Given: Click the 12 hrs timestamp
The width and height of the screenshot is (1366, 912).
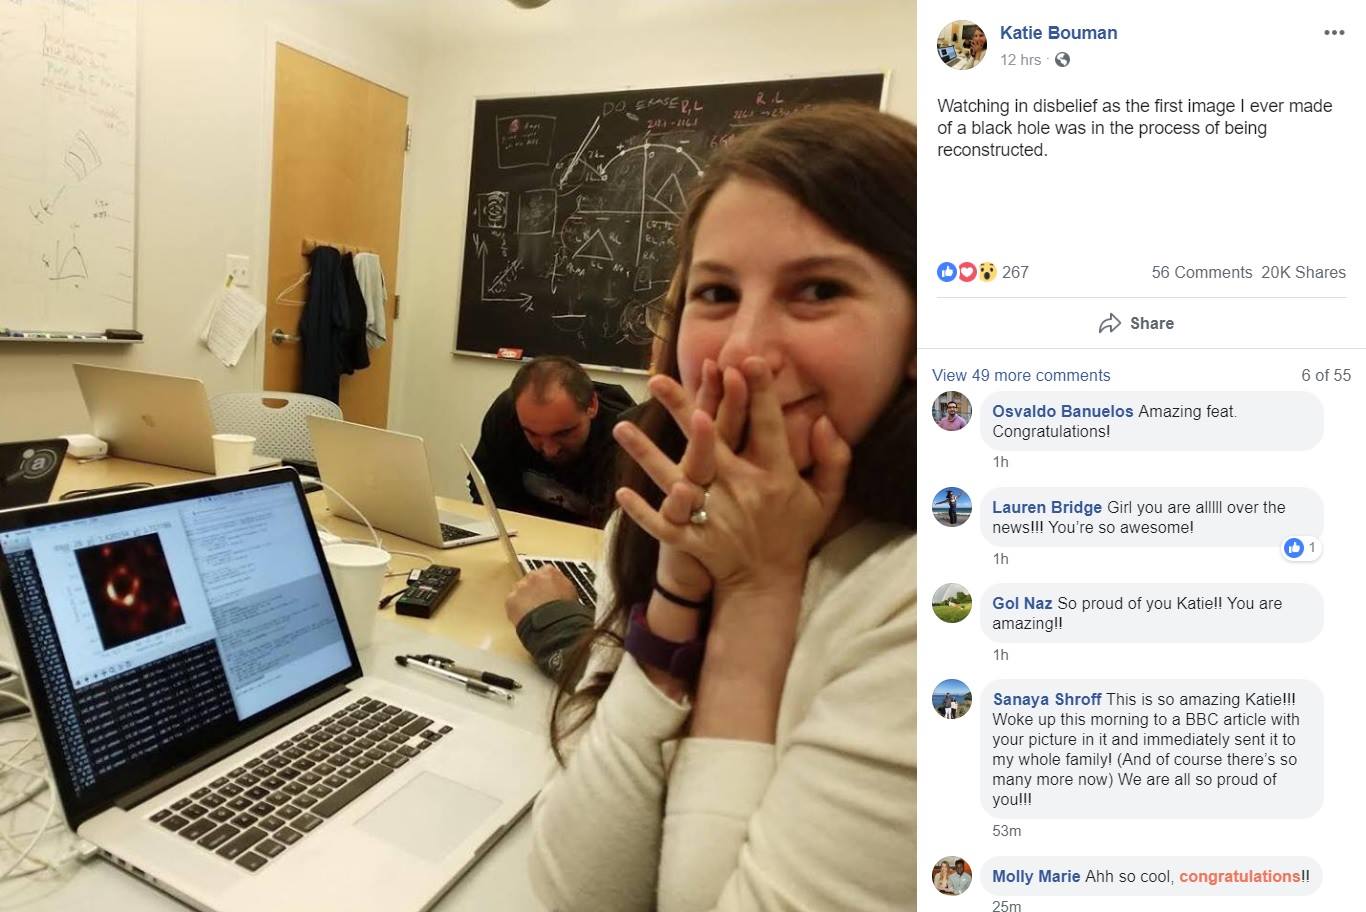Looking at the screenshot, I should (1020, 60).
